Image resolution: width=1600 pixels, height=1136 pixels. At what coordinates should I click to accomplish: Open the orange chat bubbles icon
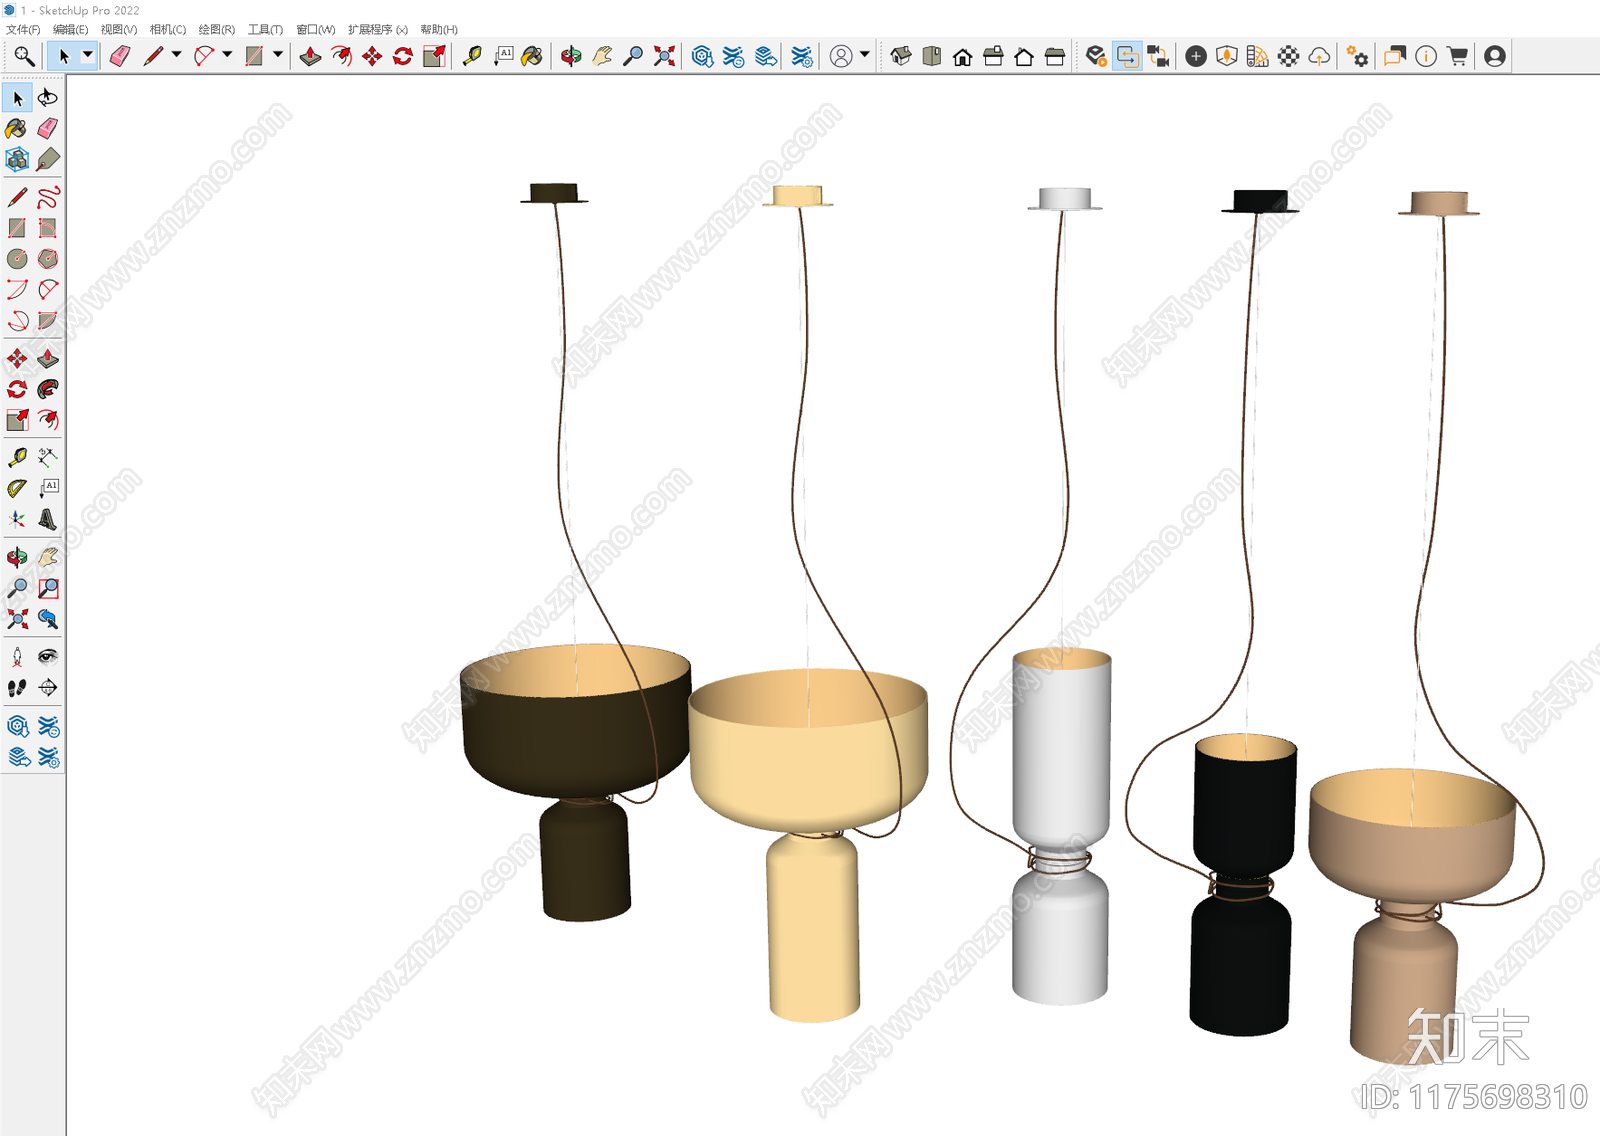pos(1395,56)
